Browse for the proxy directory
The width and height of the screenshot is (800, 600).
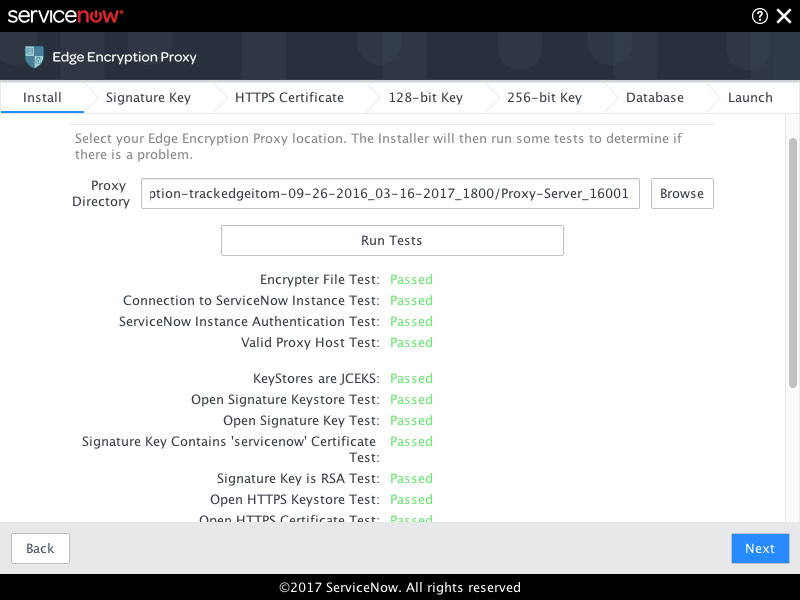pyautogui.click(x=682, y=193)
